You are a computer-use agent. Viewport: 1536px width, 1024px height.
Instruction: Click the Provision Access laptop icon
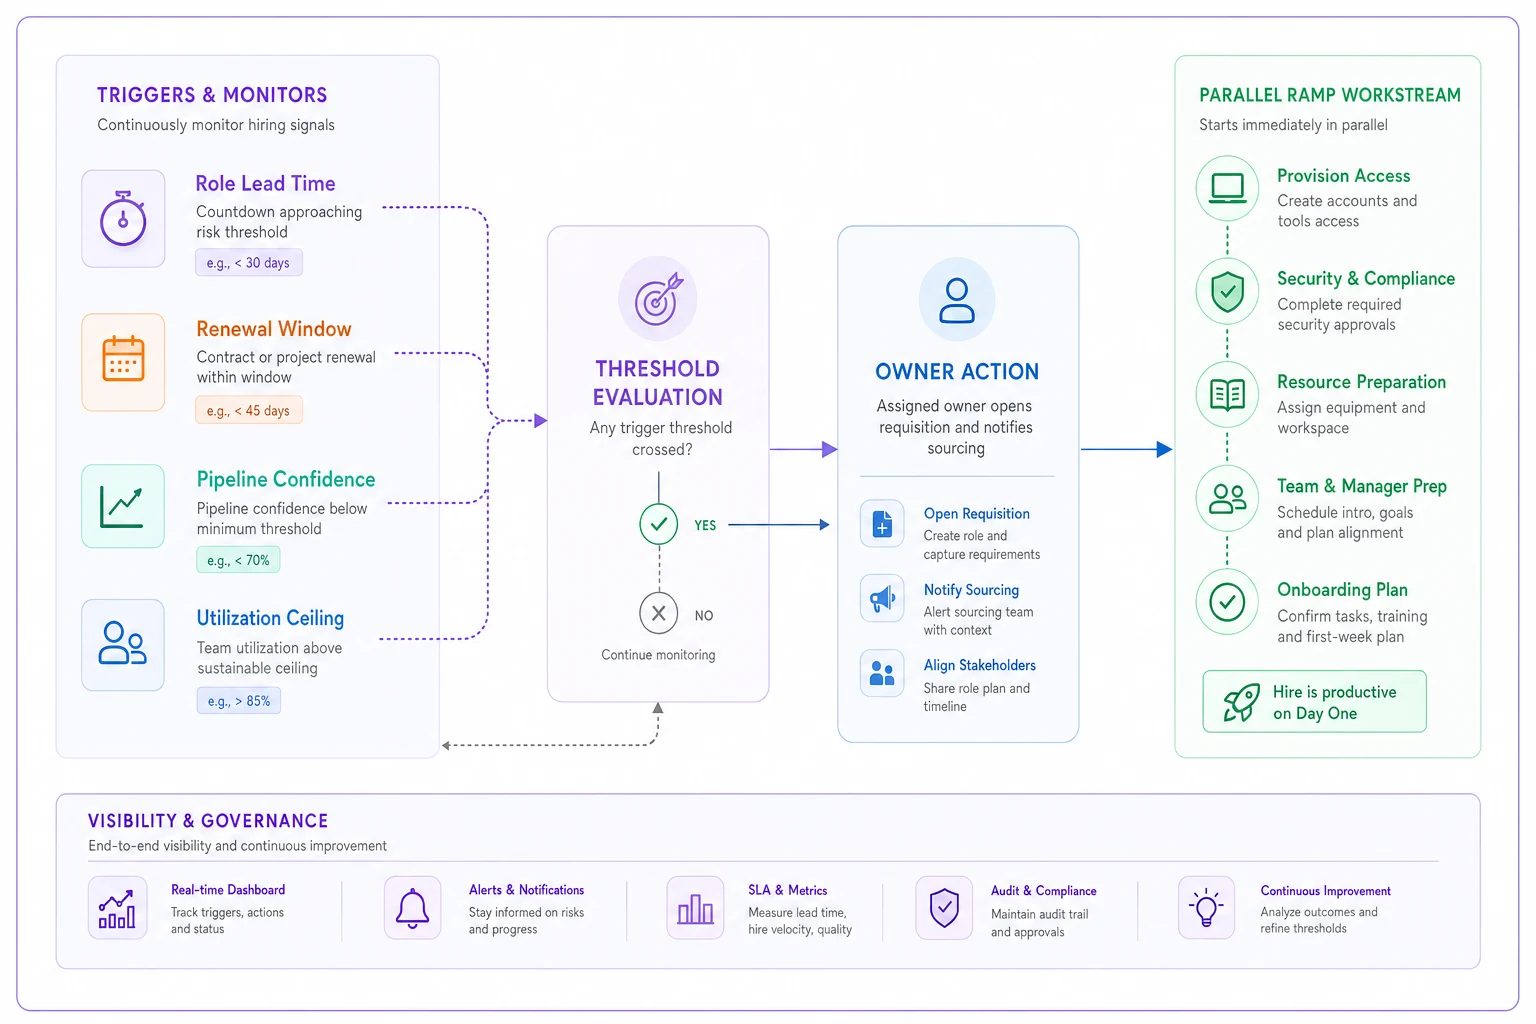tap(1227, 188)
